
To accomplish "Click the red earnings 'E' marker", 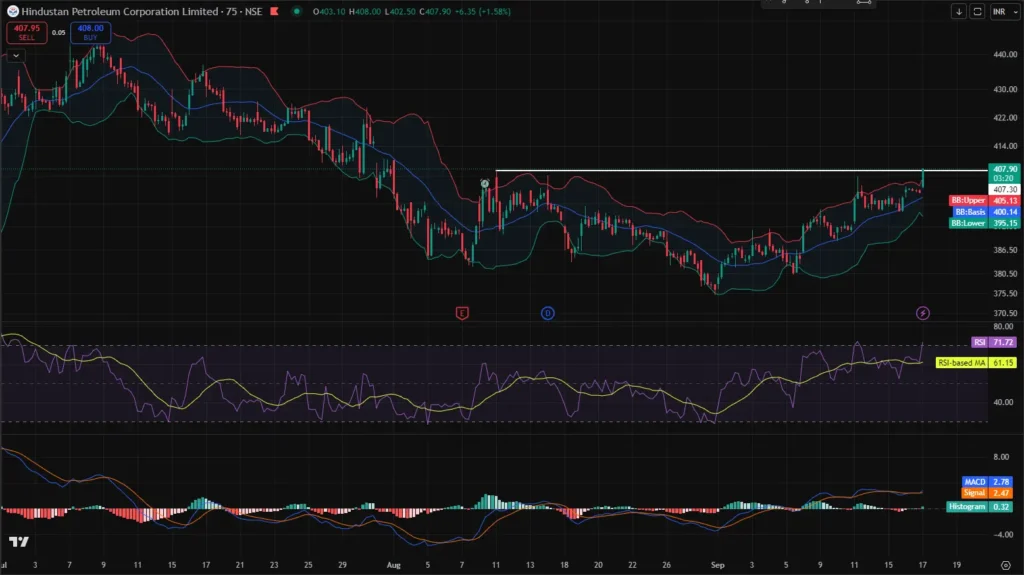I will point(462,313).
